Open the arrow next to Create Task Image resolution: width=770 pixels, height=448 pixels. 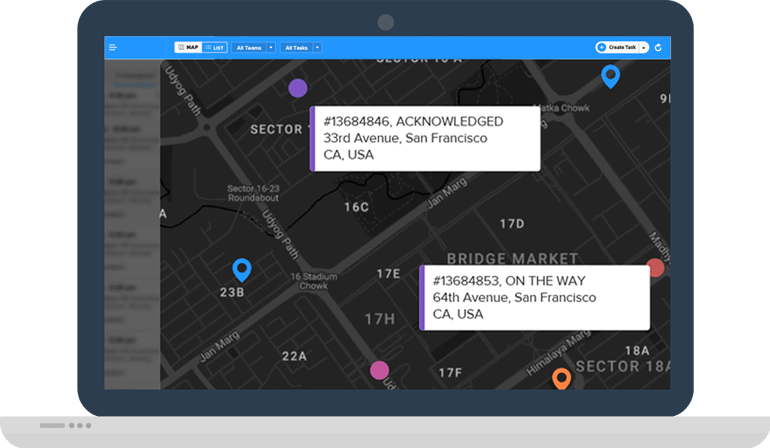(644, 47)
